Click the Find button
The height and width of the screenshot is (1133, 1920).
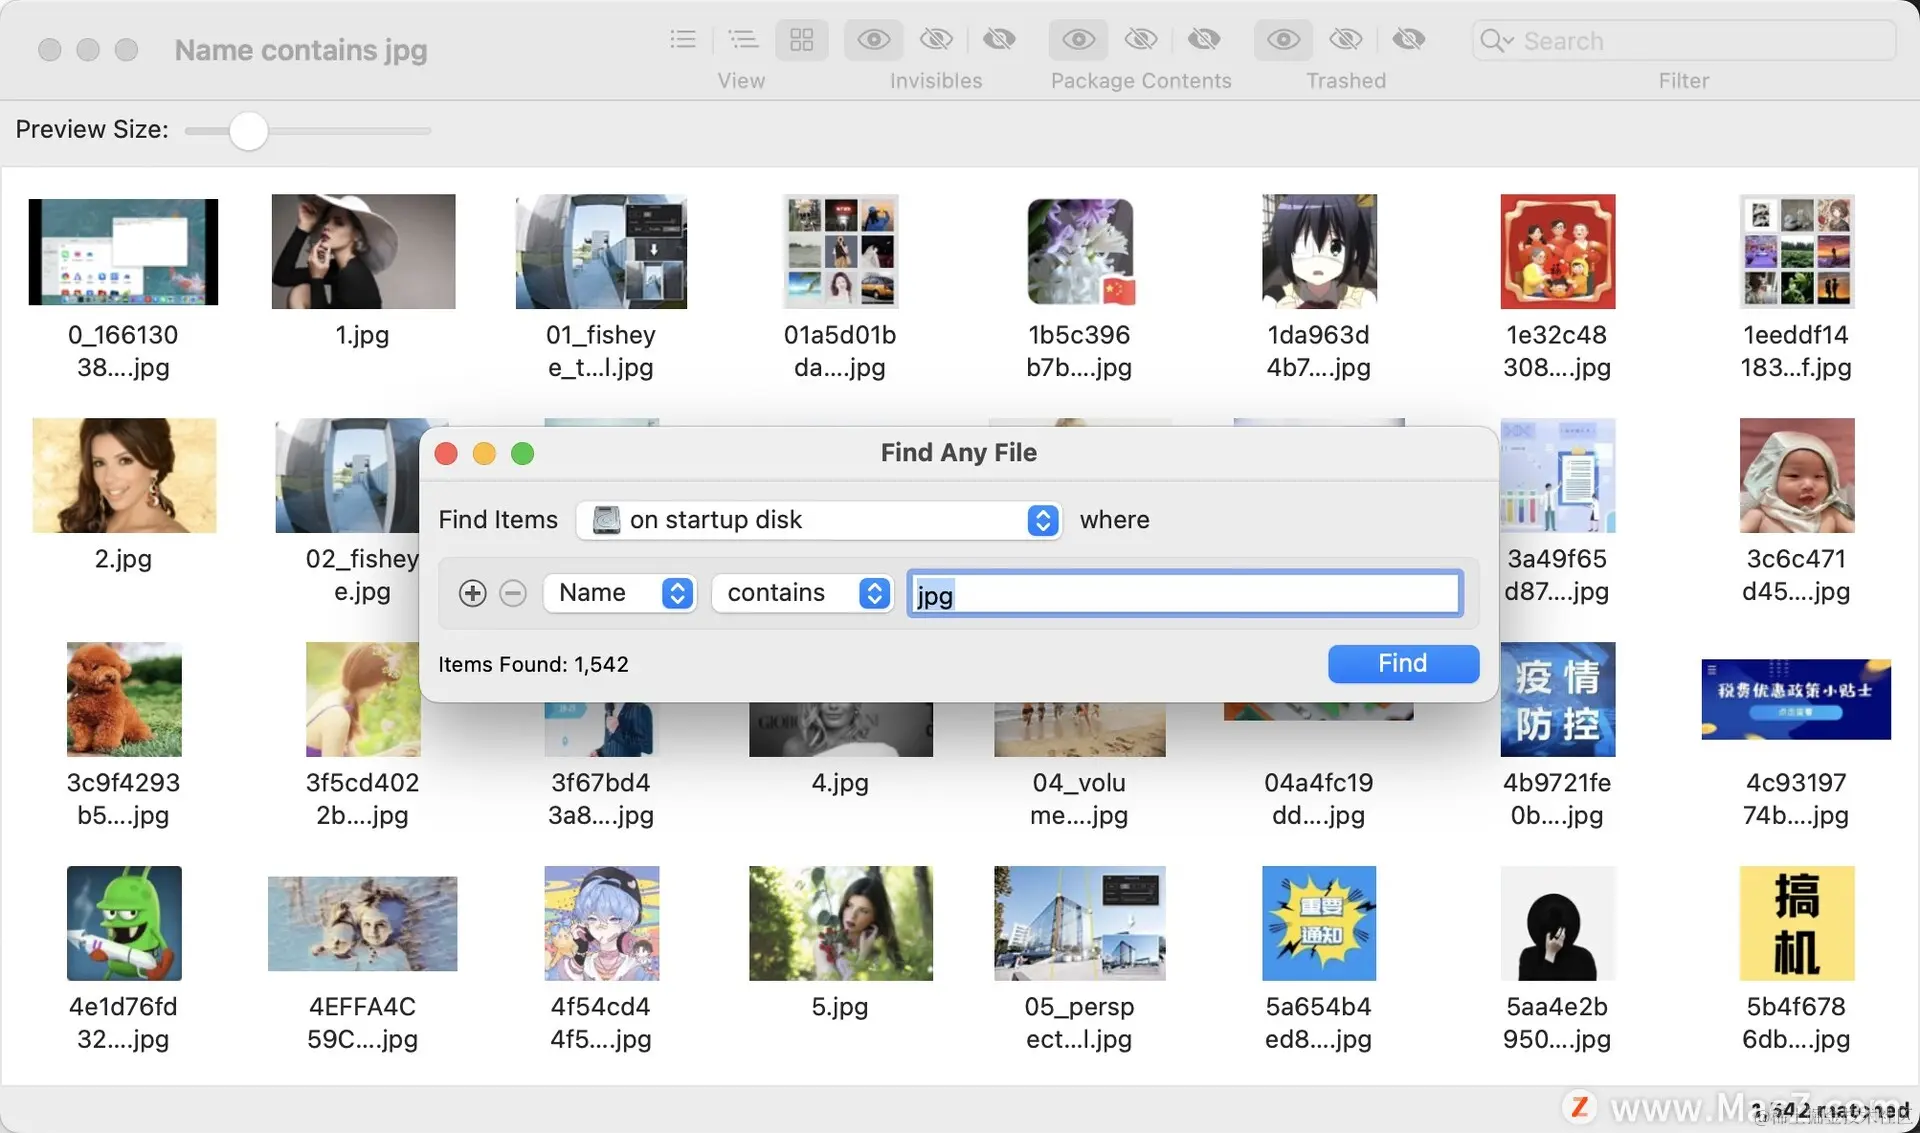[x=1402, y=663]
